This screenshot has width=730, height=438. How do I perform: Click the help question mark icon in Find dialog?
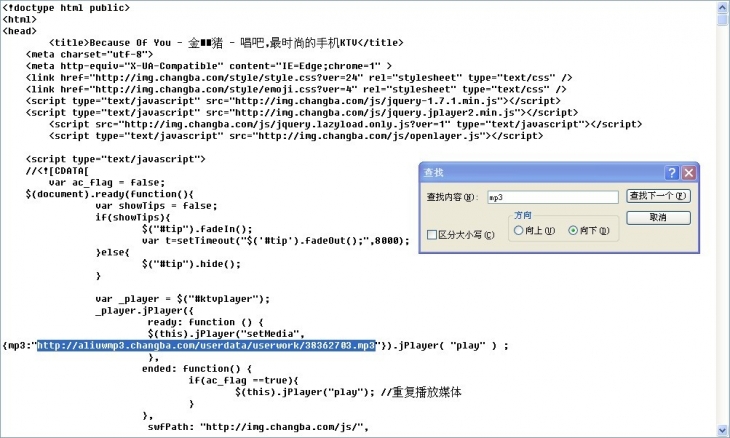tap(672, 173)
